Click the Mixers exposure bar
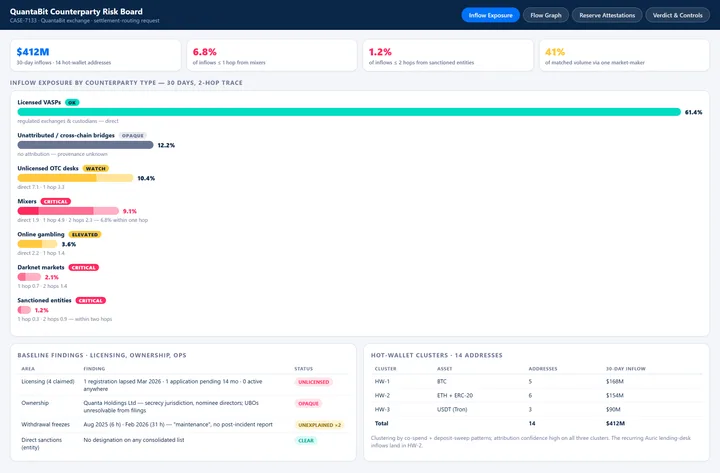 68,211
